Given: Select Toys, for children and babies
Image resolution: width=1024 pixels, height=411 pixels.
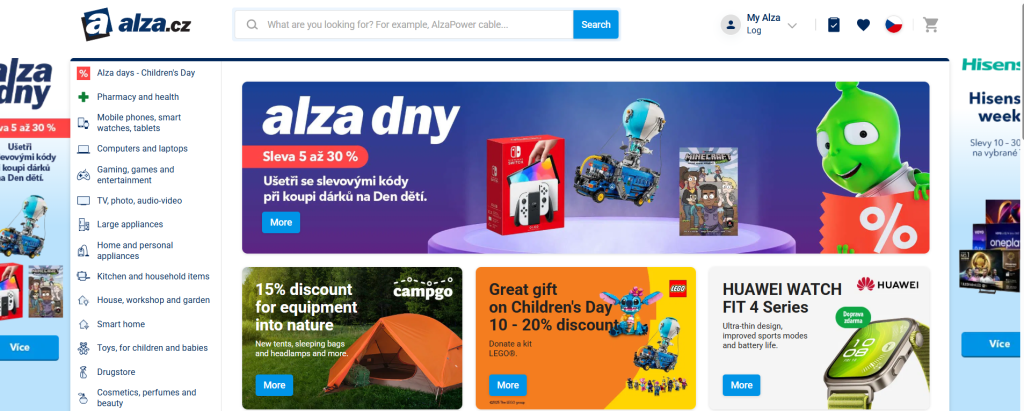Looking at the screenshot, I should click(x=152, y=348).
